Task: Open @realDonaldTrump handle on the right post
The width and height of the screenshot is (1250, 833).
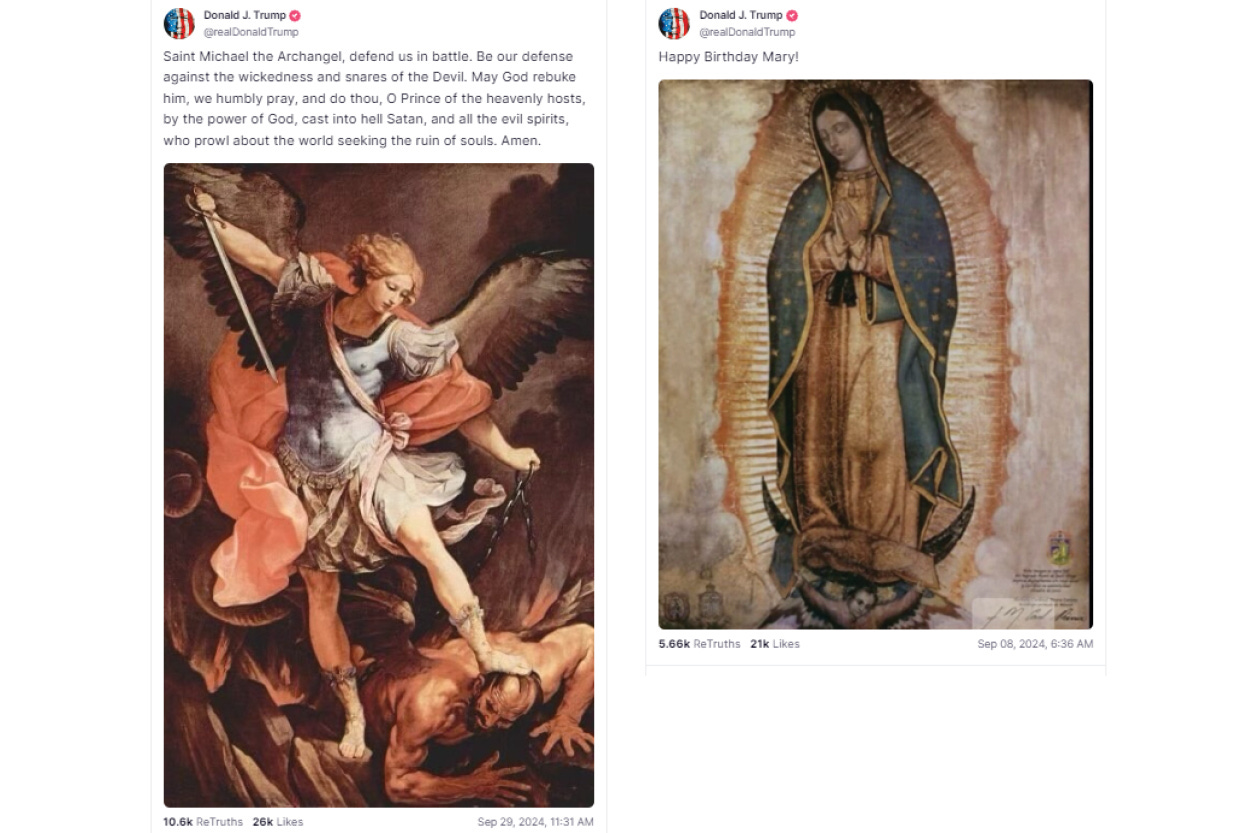Action: pos(747,32)
